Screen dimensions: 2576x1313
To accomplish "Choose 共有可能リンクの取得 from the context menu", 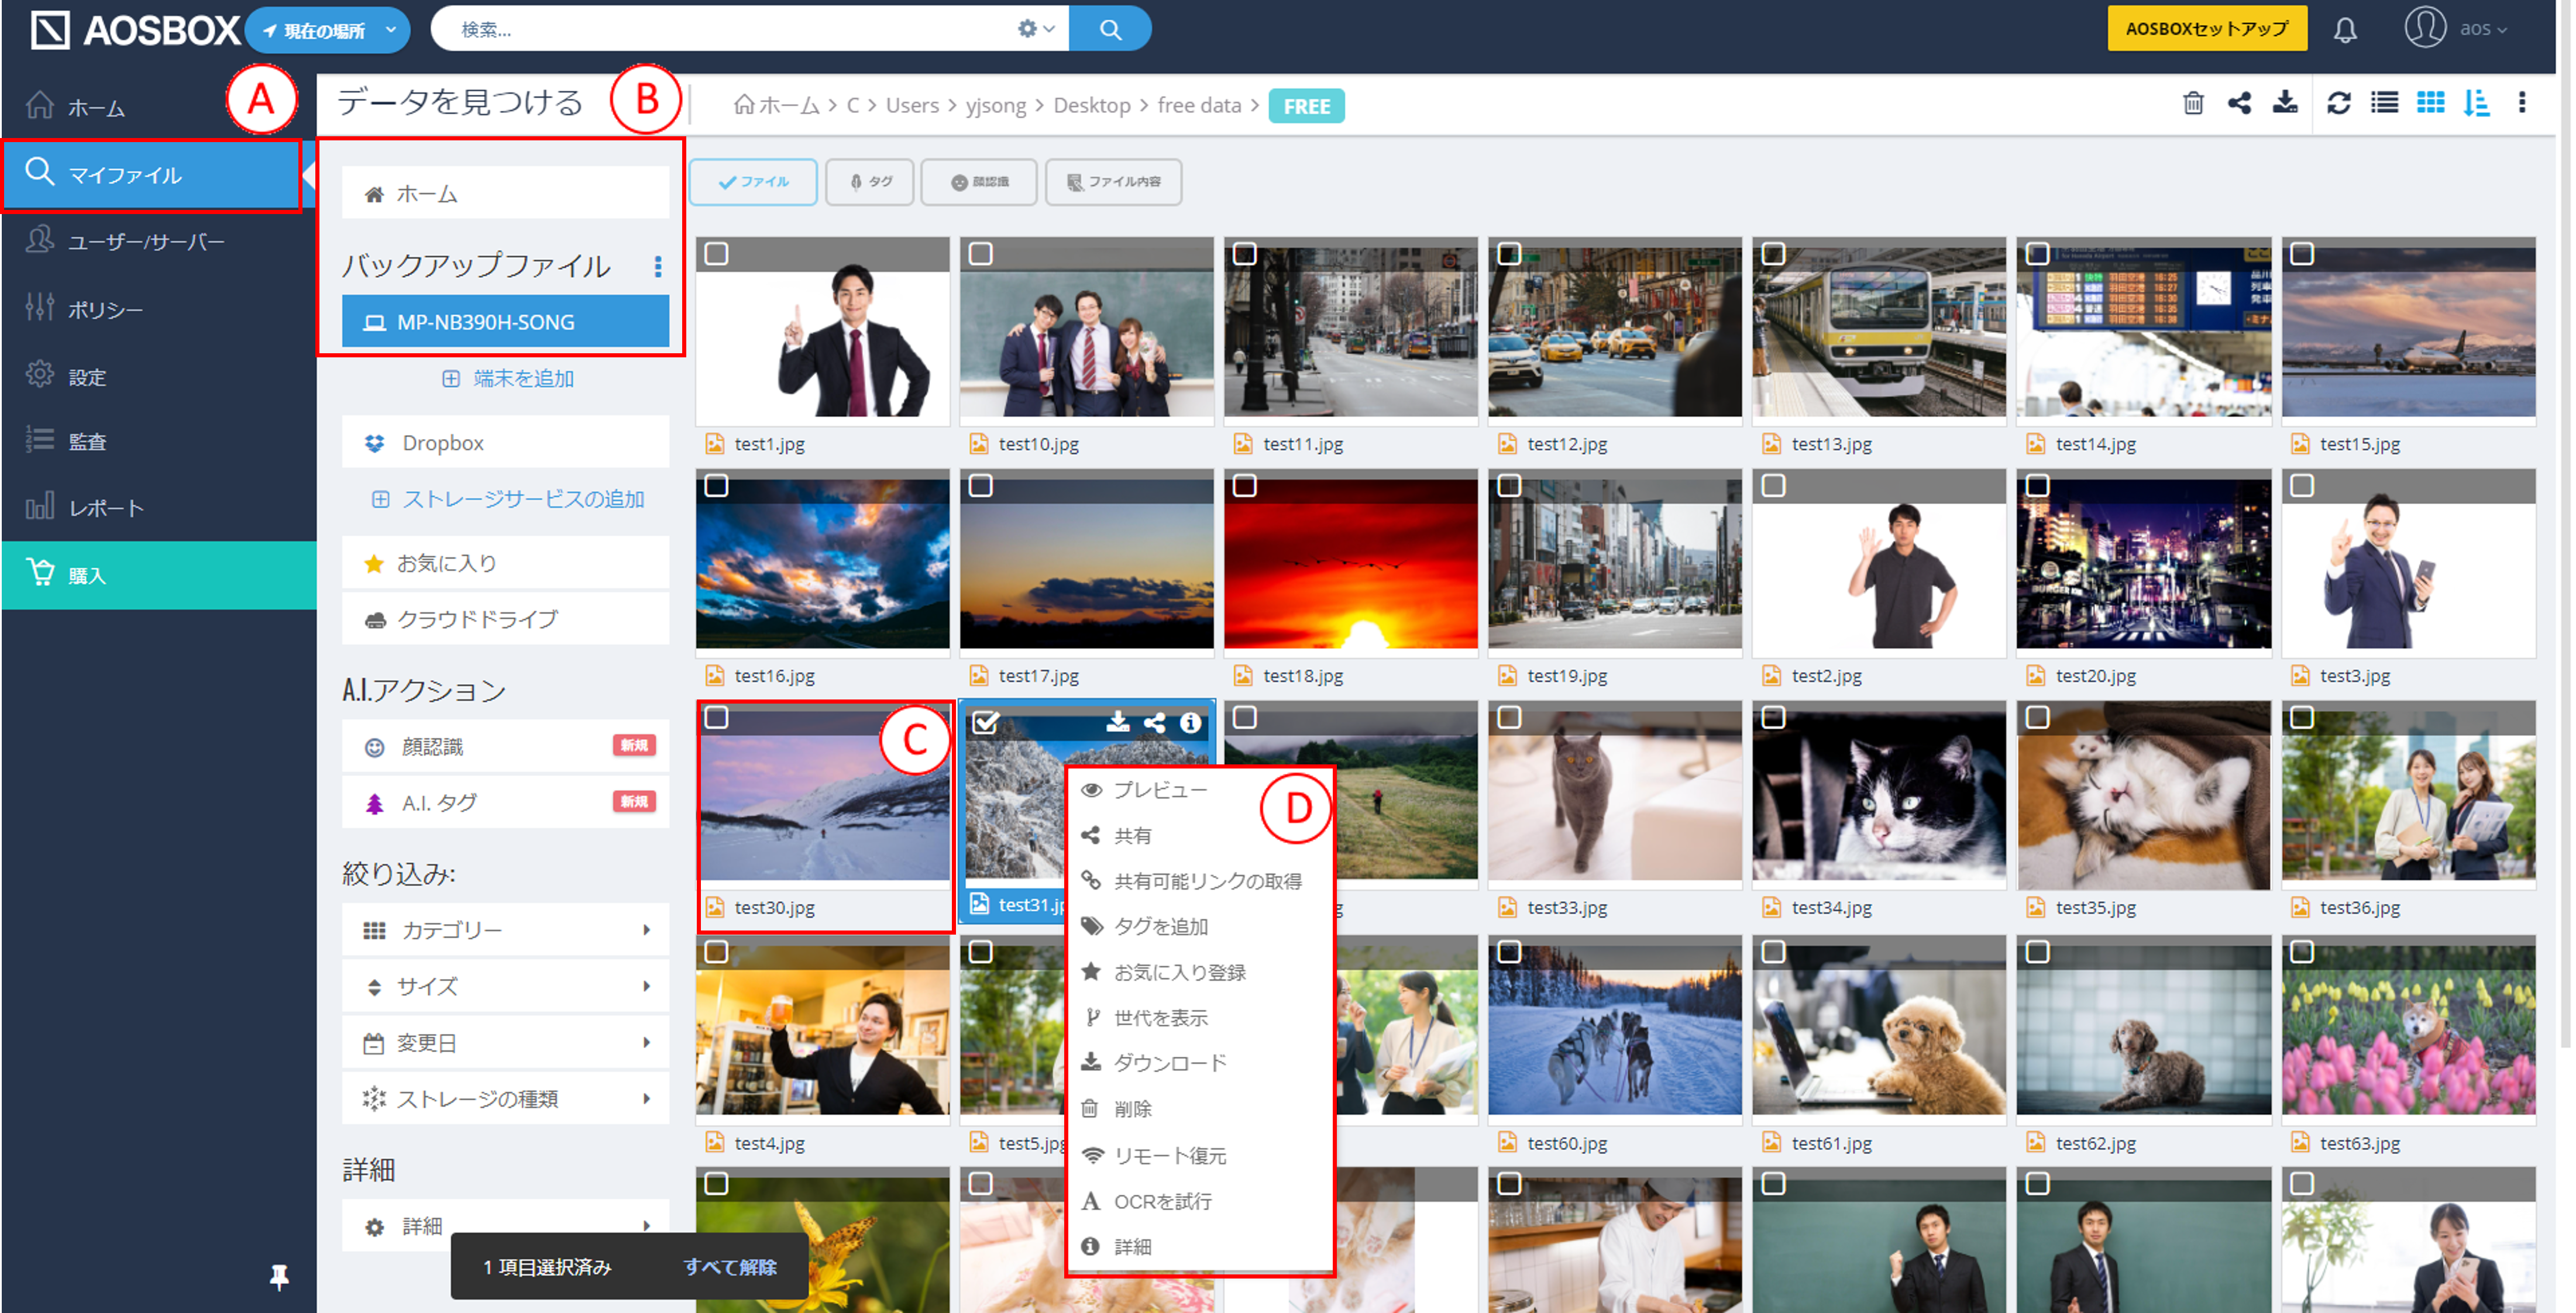I will (1200, 881).
